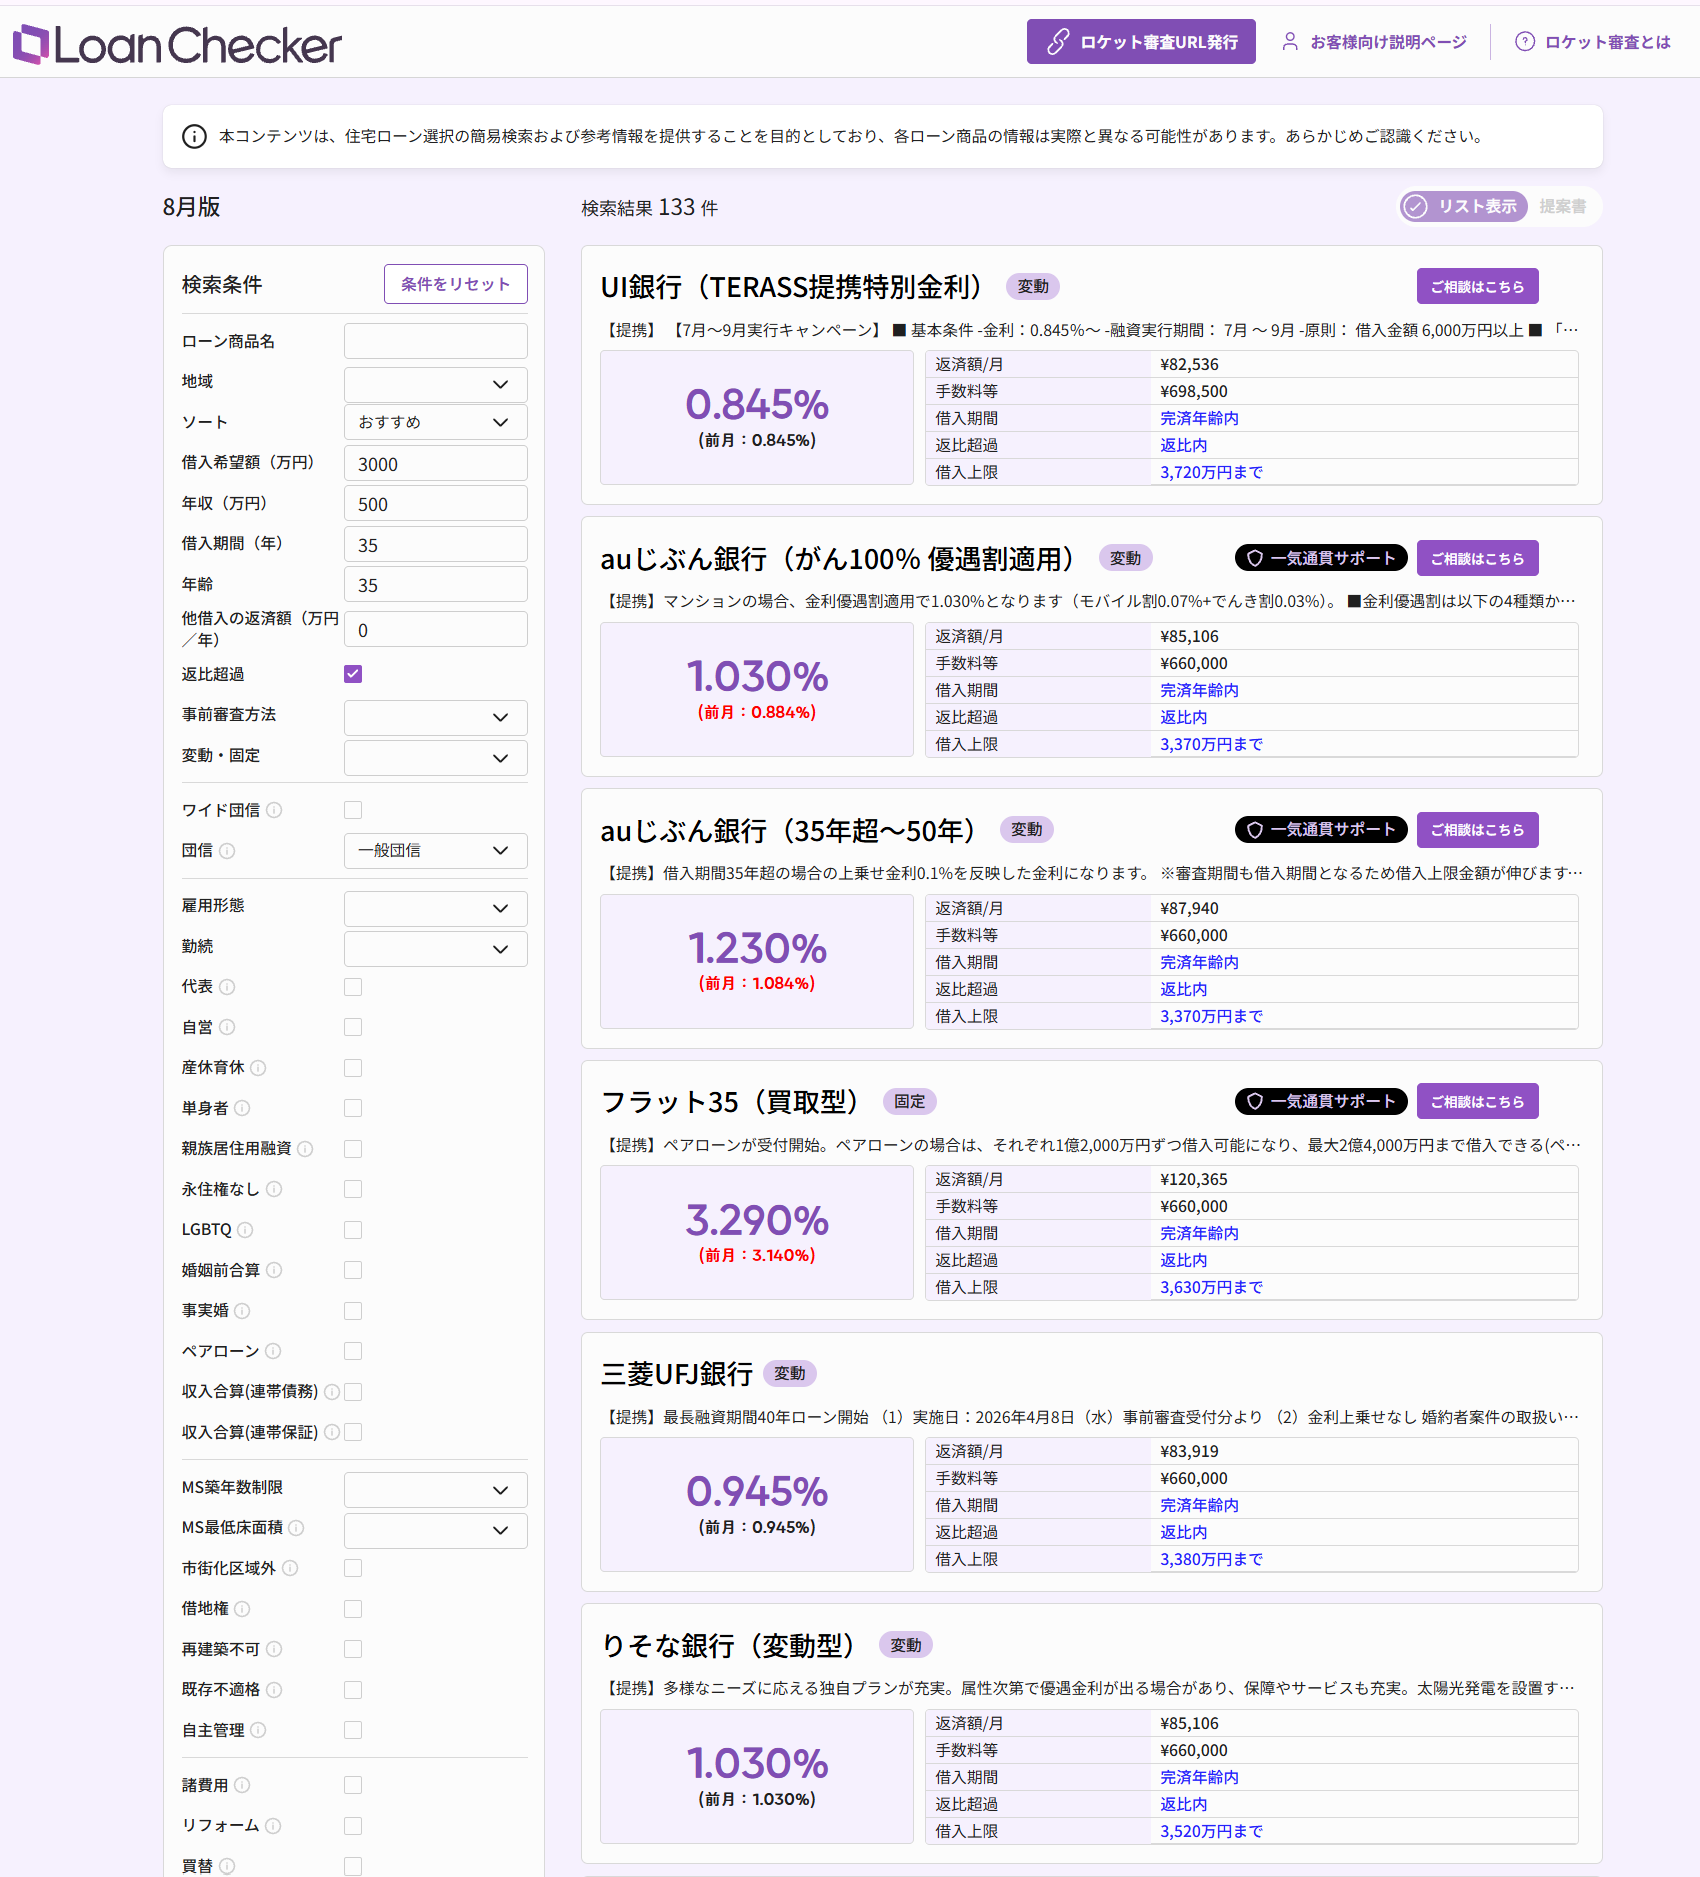Screen dimensions: 1700x1877
Task: Enable the ワイド団信 checkbox
Action: coord(353,810)
